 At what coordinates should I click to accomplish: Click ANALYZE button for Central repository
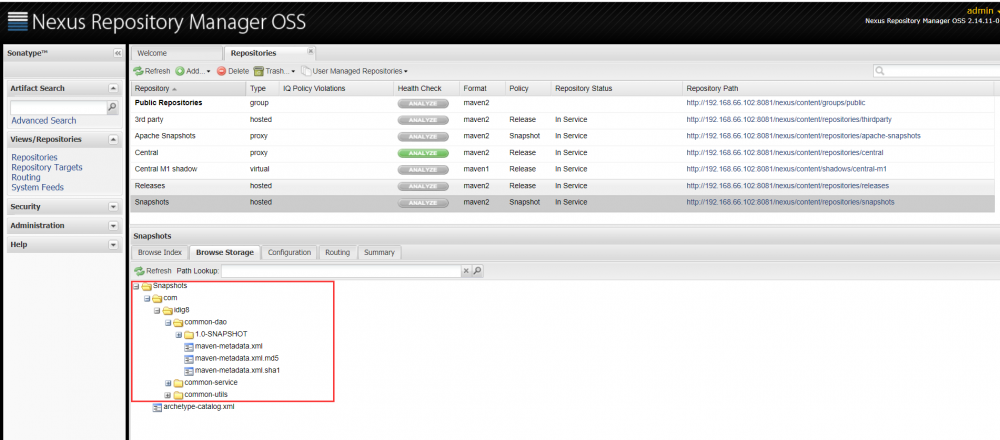(423, 153)
